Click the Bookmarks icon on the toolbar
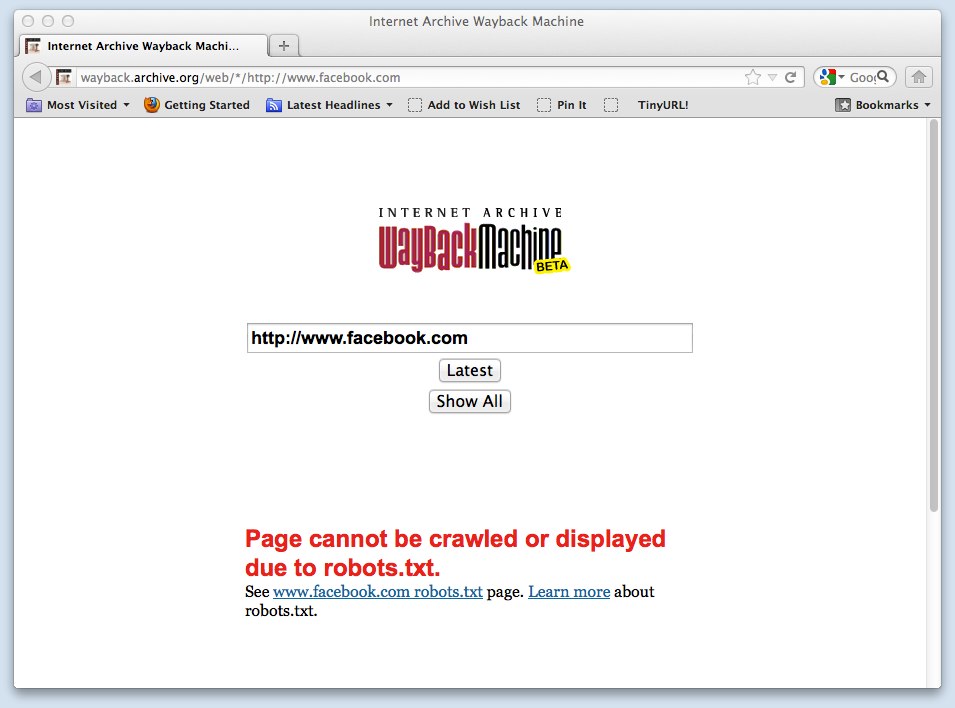The image size is (955, 708). [841, 104]
